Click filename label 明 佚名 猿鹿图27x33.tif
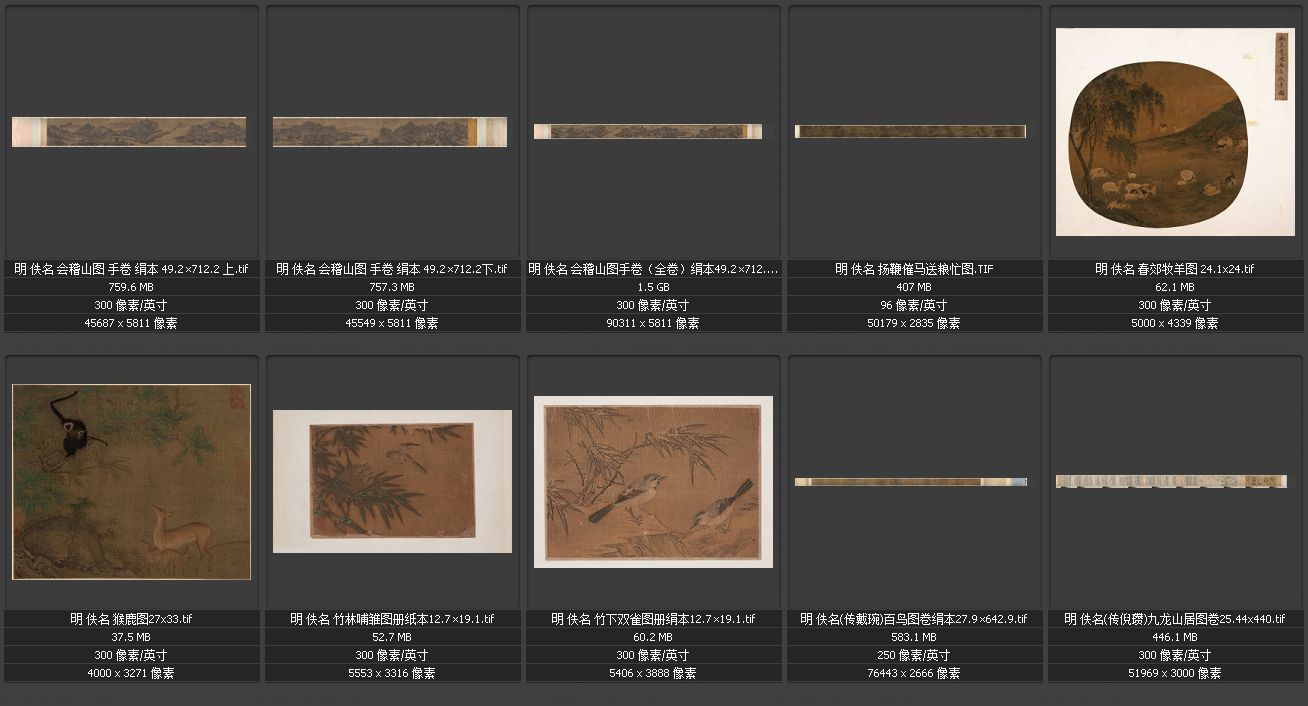Screen dimensions: 1308x706 click(131, 619)
